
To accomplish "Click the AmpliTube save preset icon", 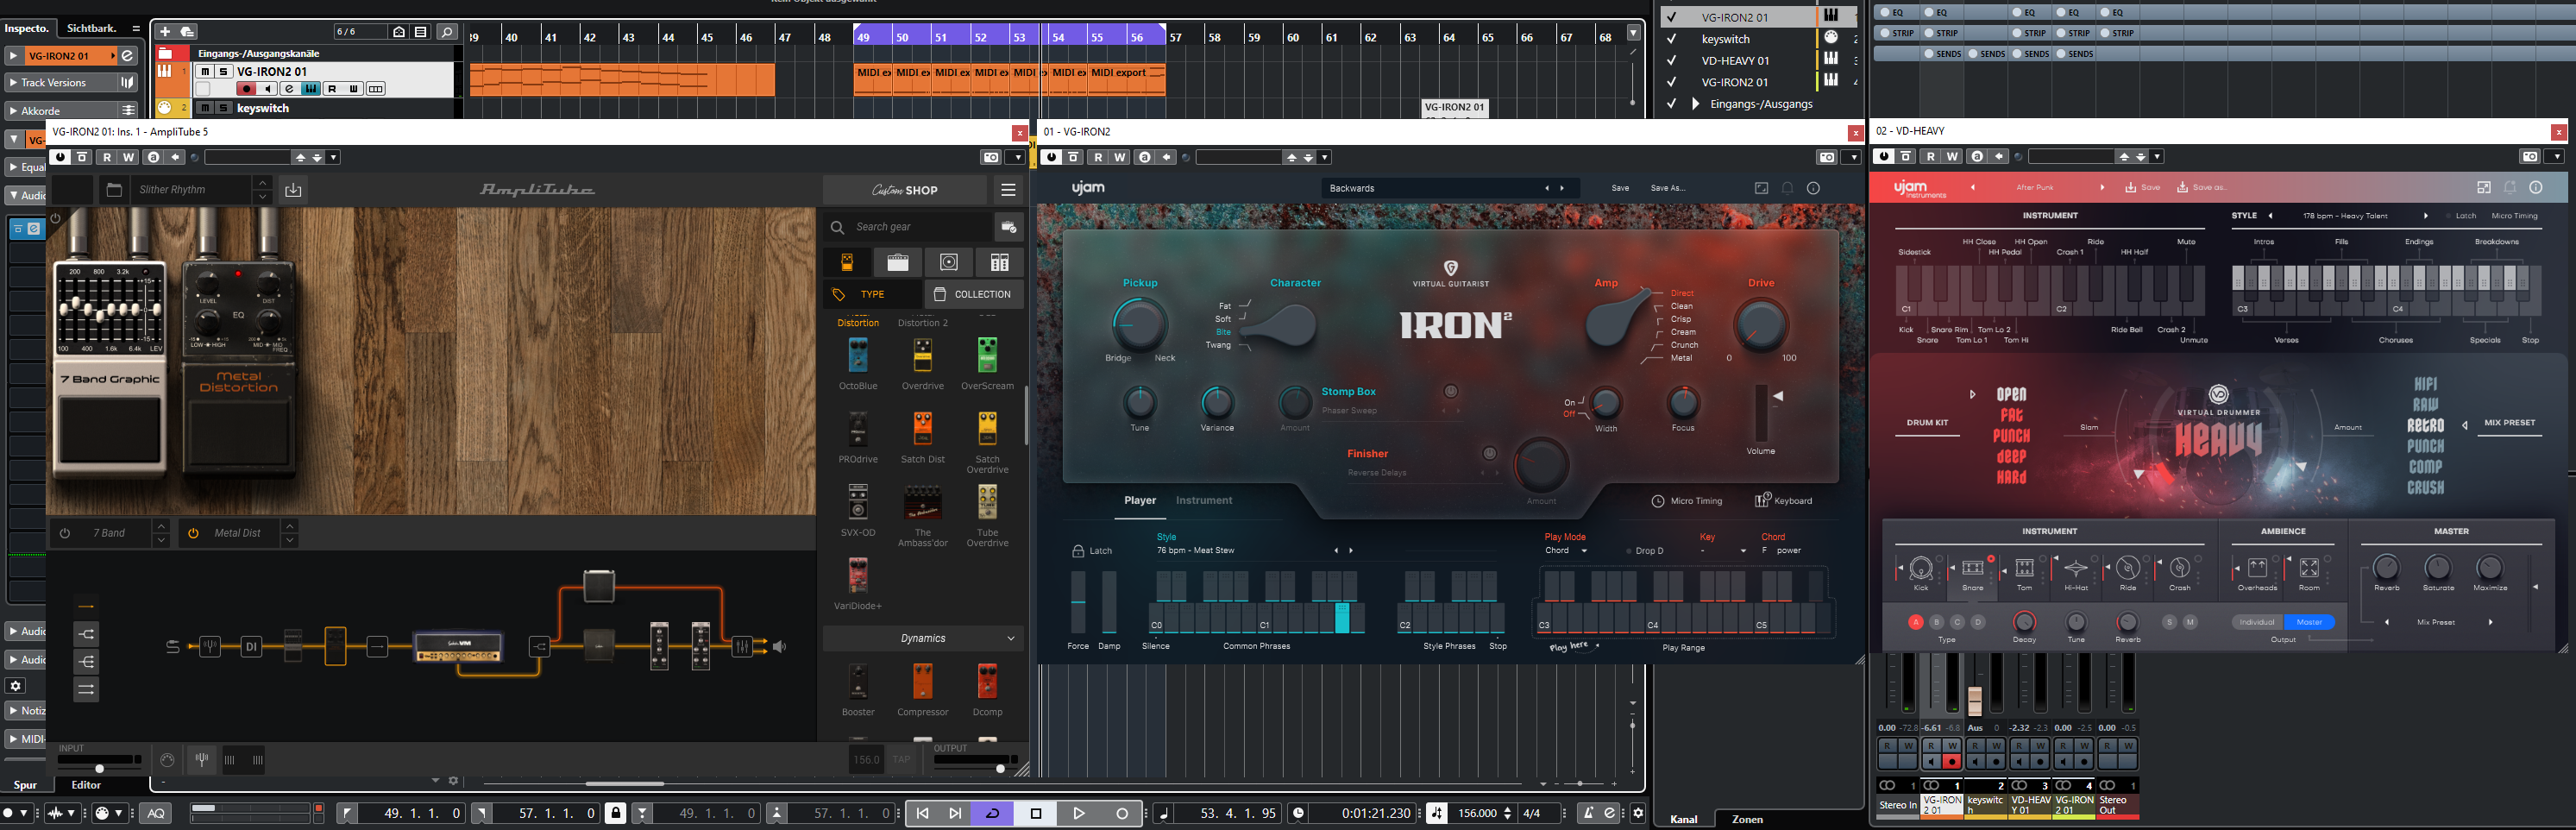I will point(293,190).
